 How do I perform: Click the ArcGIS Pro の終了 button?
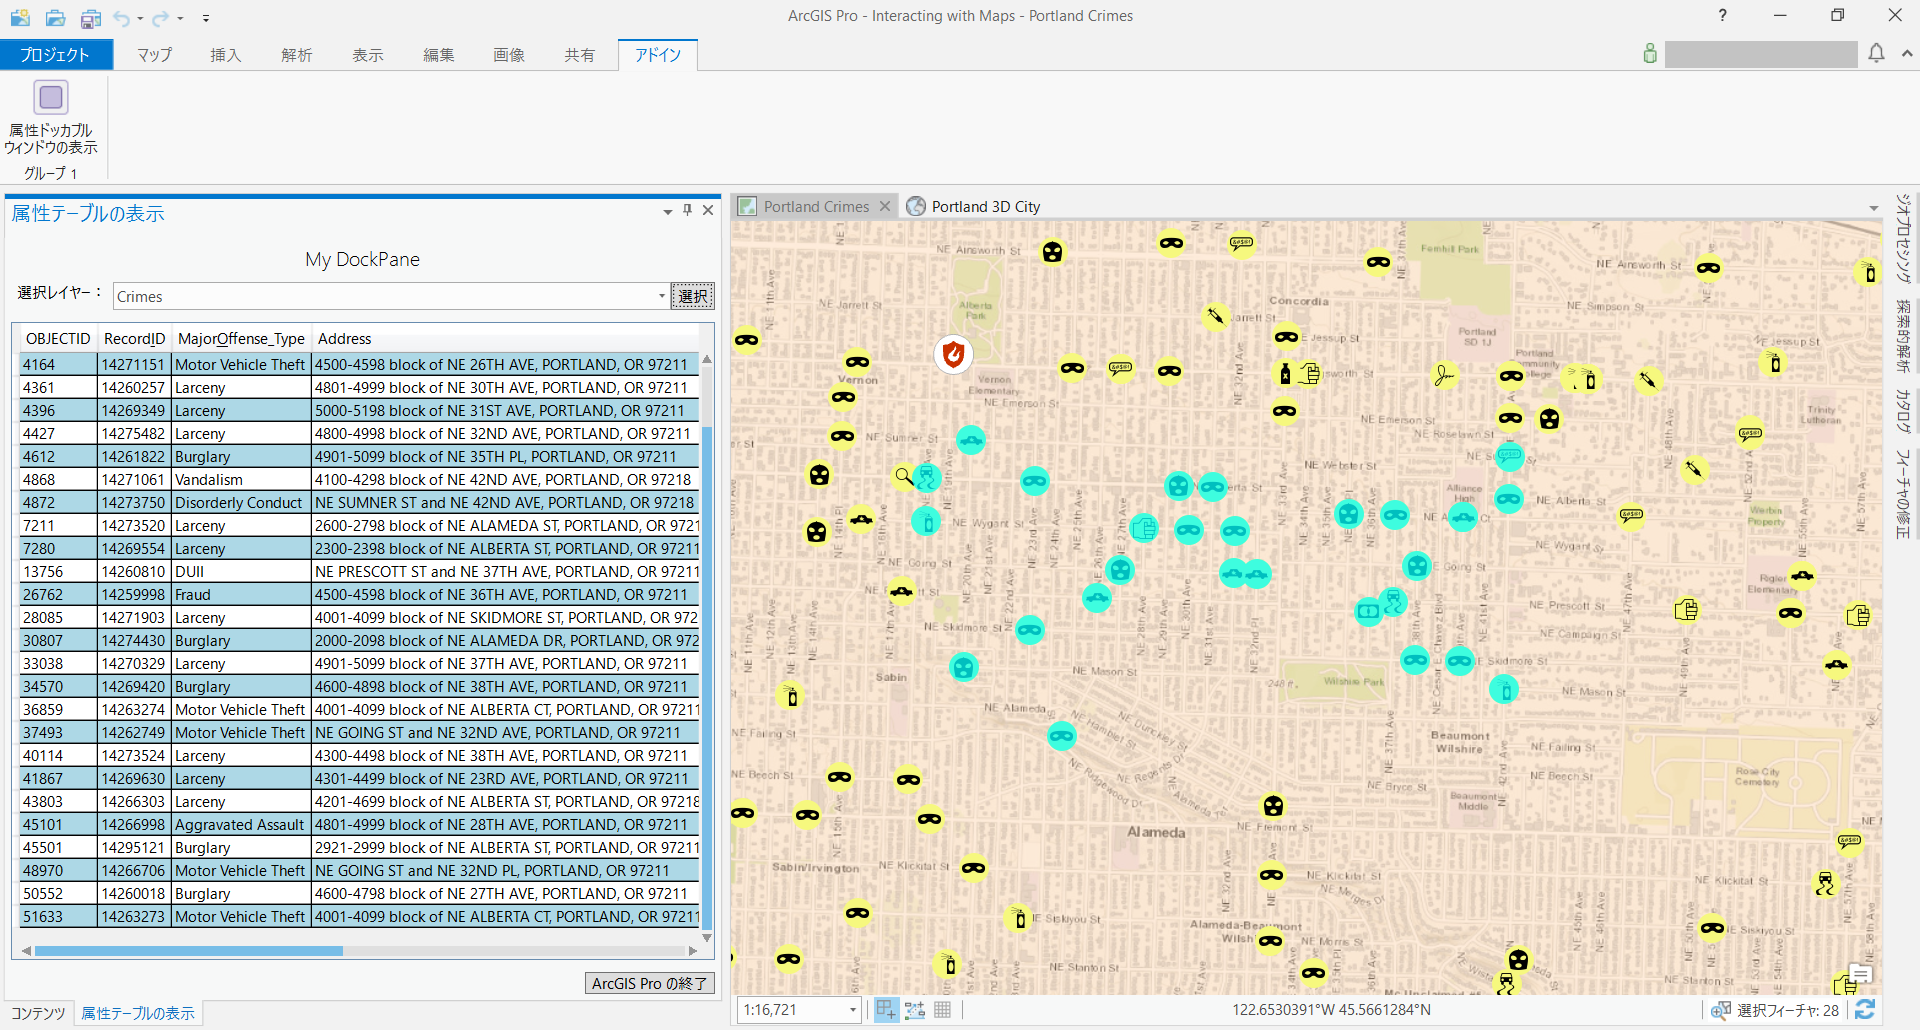tap(650, 983)
